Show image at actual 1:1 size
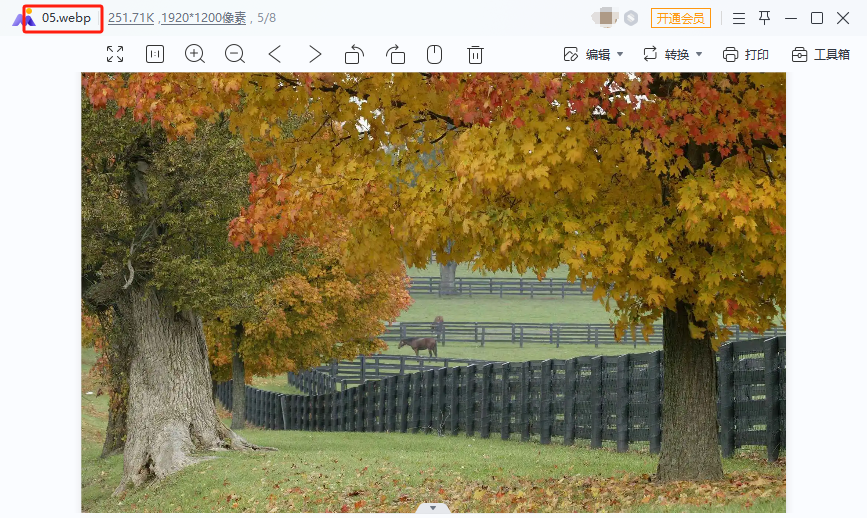867x518 pixels. click(x=155, y=54)
